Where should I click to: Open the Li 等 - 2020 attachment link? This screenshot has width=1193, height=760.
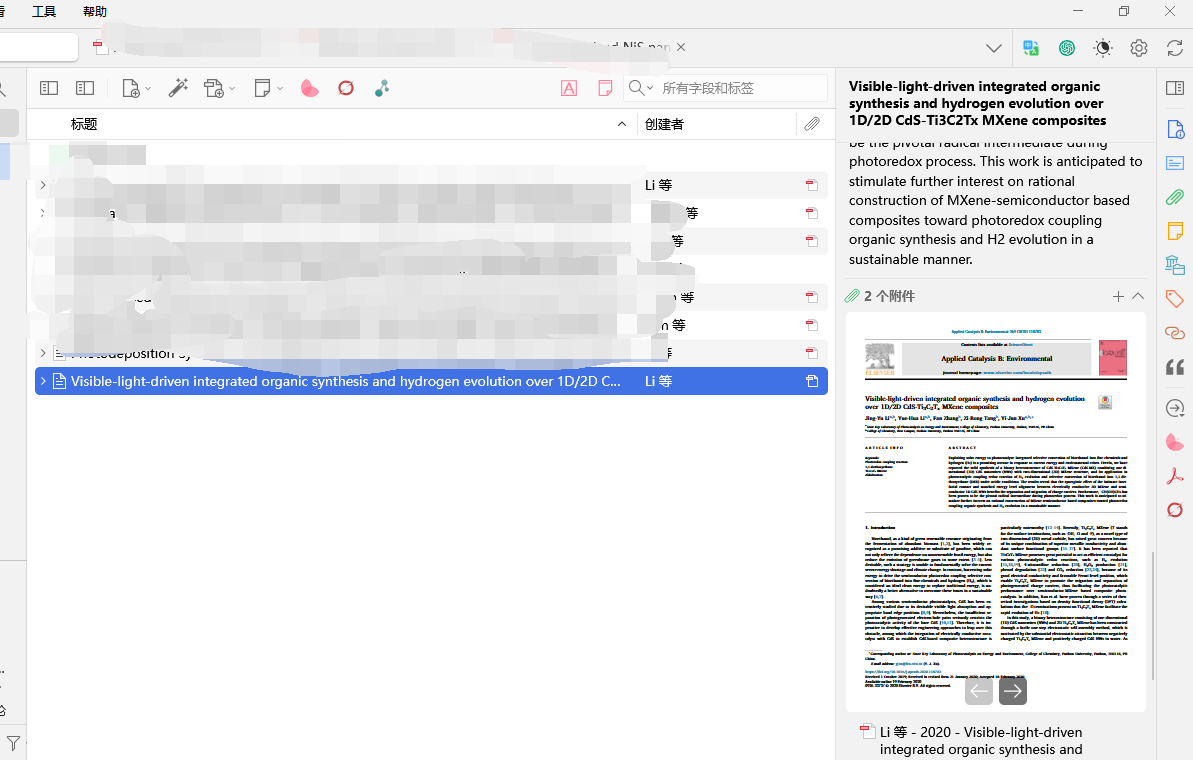coord(981,741)
